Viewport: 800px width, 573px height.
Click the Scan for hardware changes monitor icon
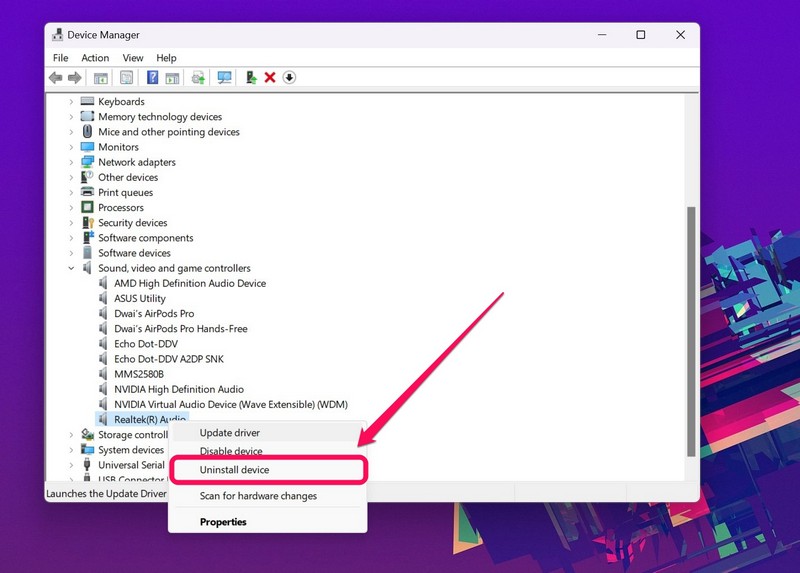coord(224,78)
